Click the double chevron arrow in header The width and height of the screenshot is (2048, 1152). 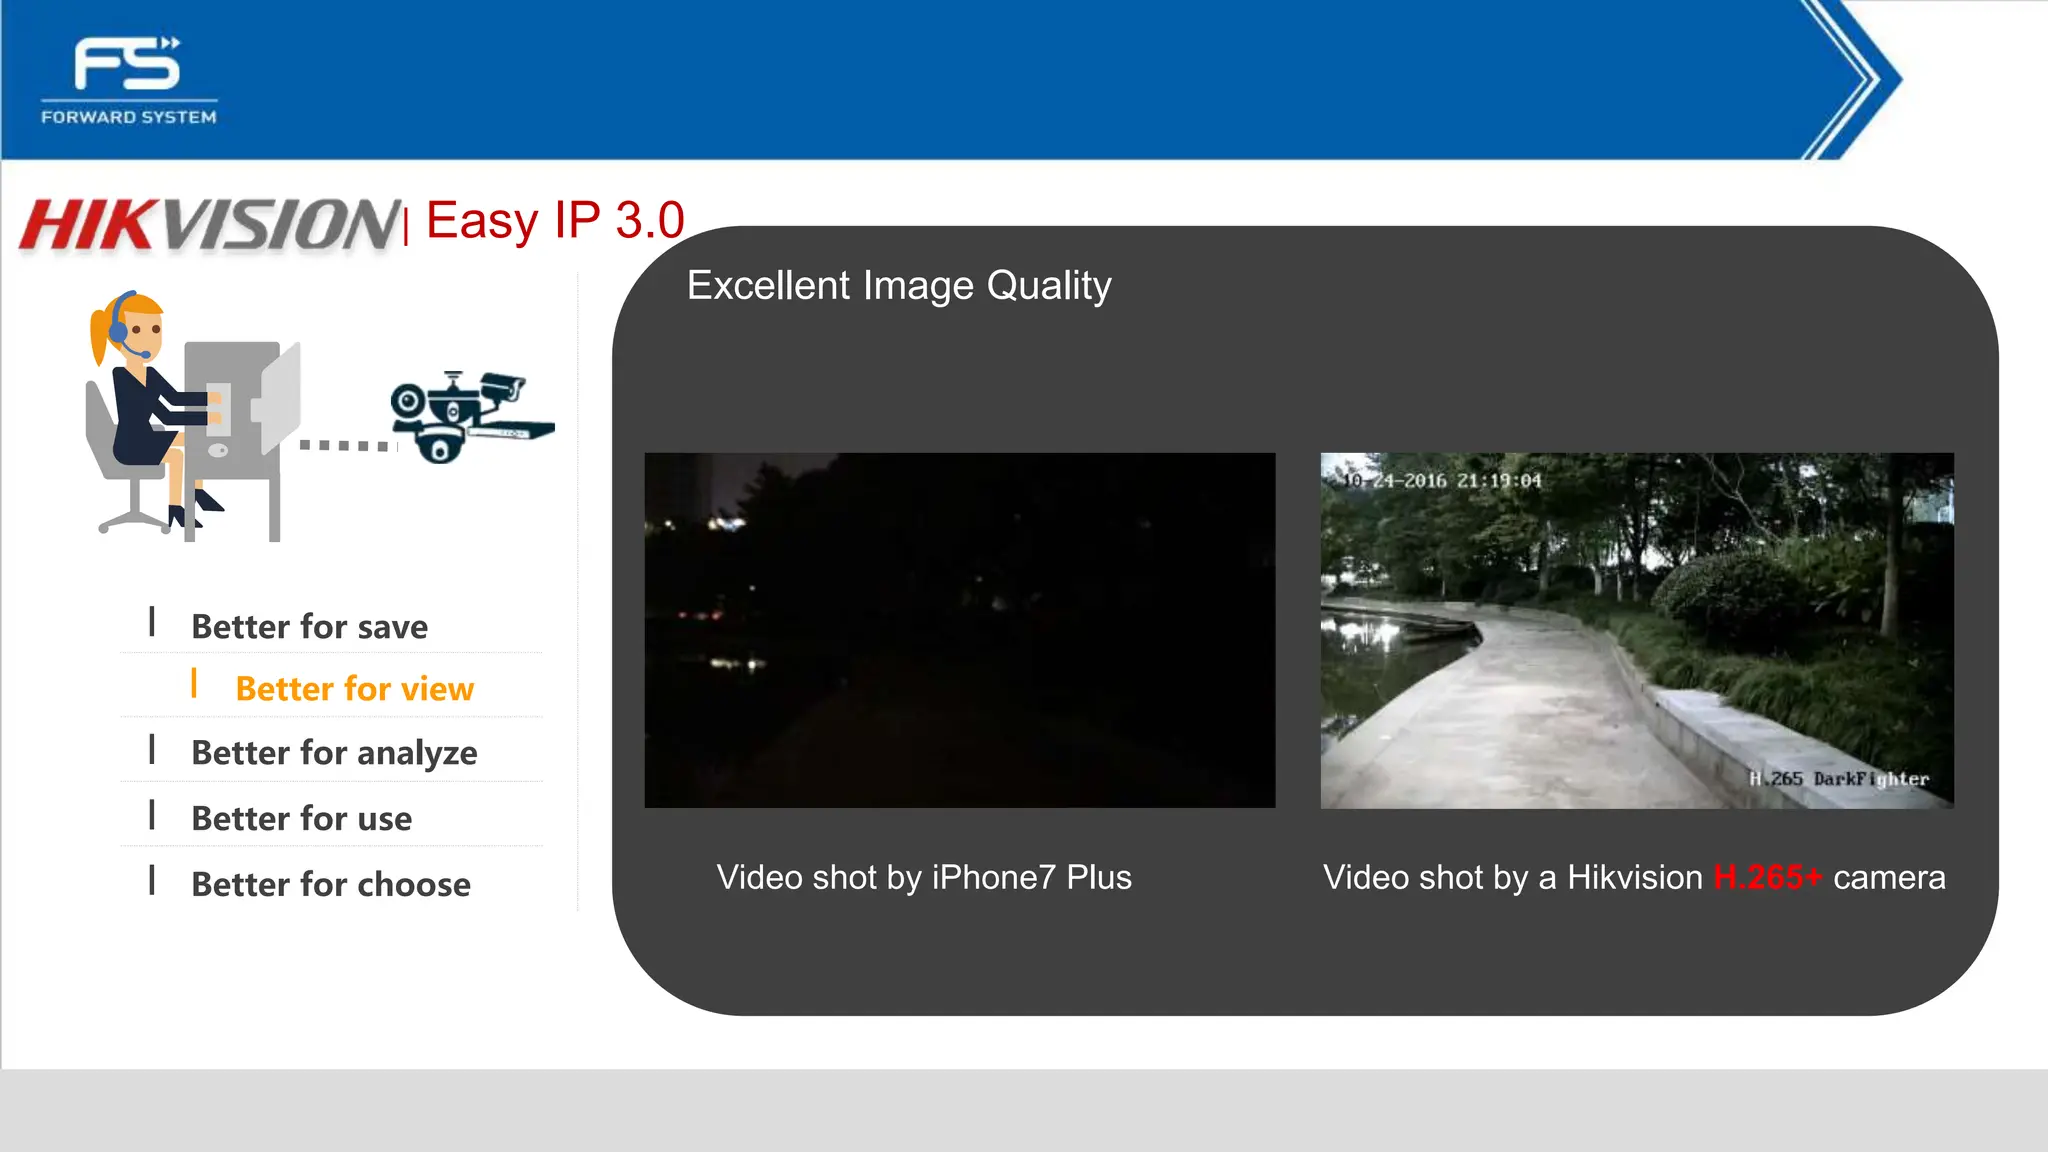[x=1851, y=80]
